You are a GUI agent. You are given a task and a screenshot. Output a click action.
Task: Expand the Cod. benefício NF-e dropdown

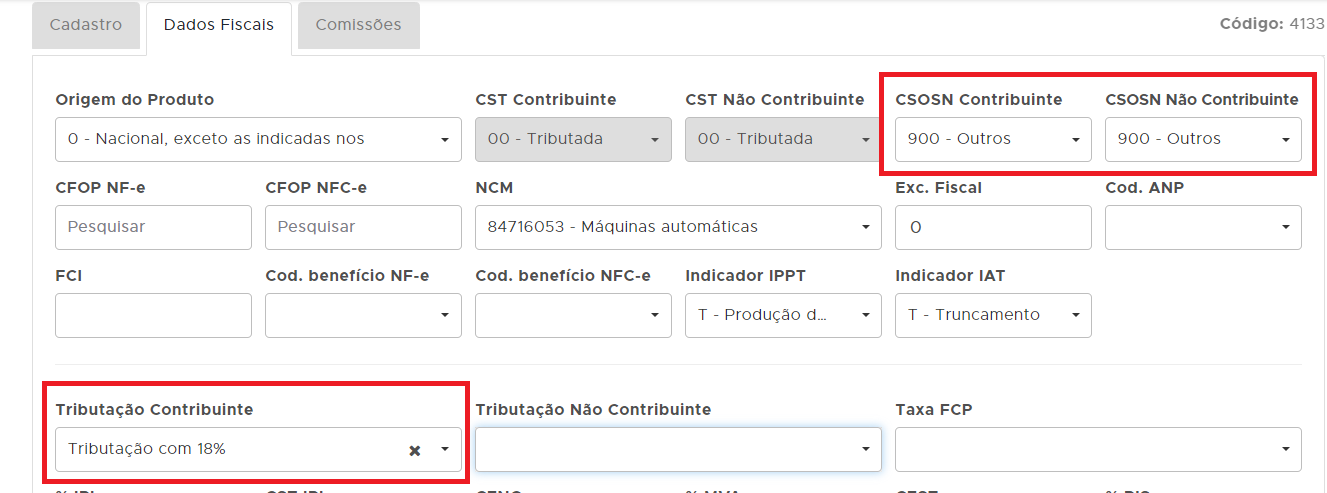[x=363, y=315]
